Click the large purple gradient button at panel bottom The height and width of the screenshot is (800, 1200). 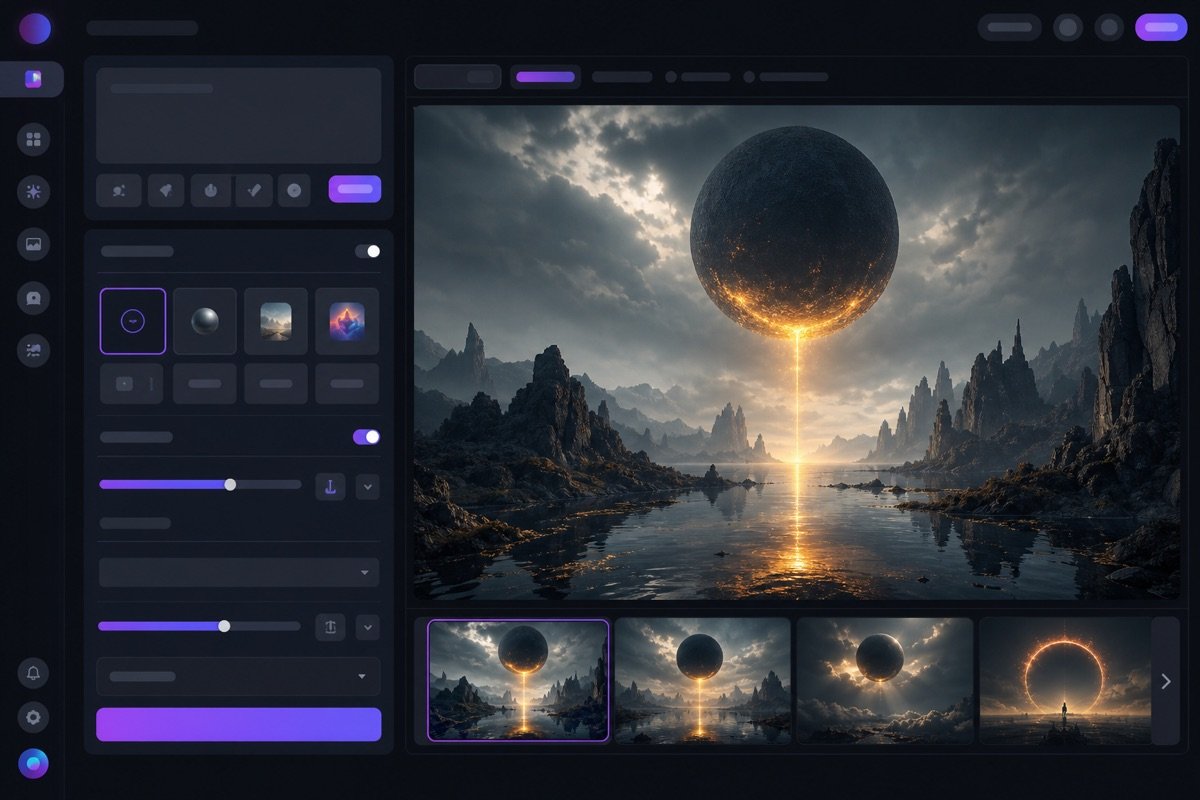(238, 724)
